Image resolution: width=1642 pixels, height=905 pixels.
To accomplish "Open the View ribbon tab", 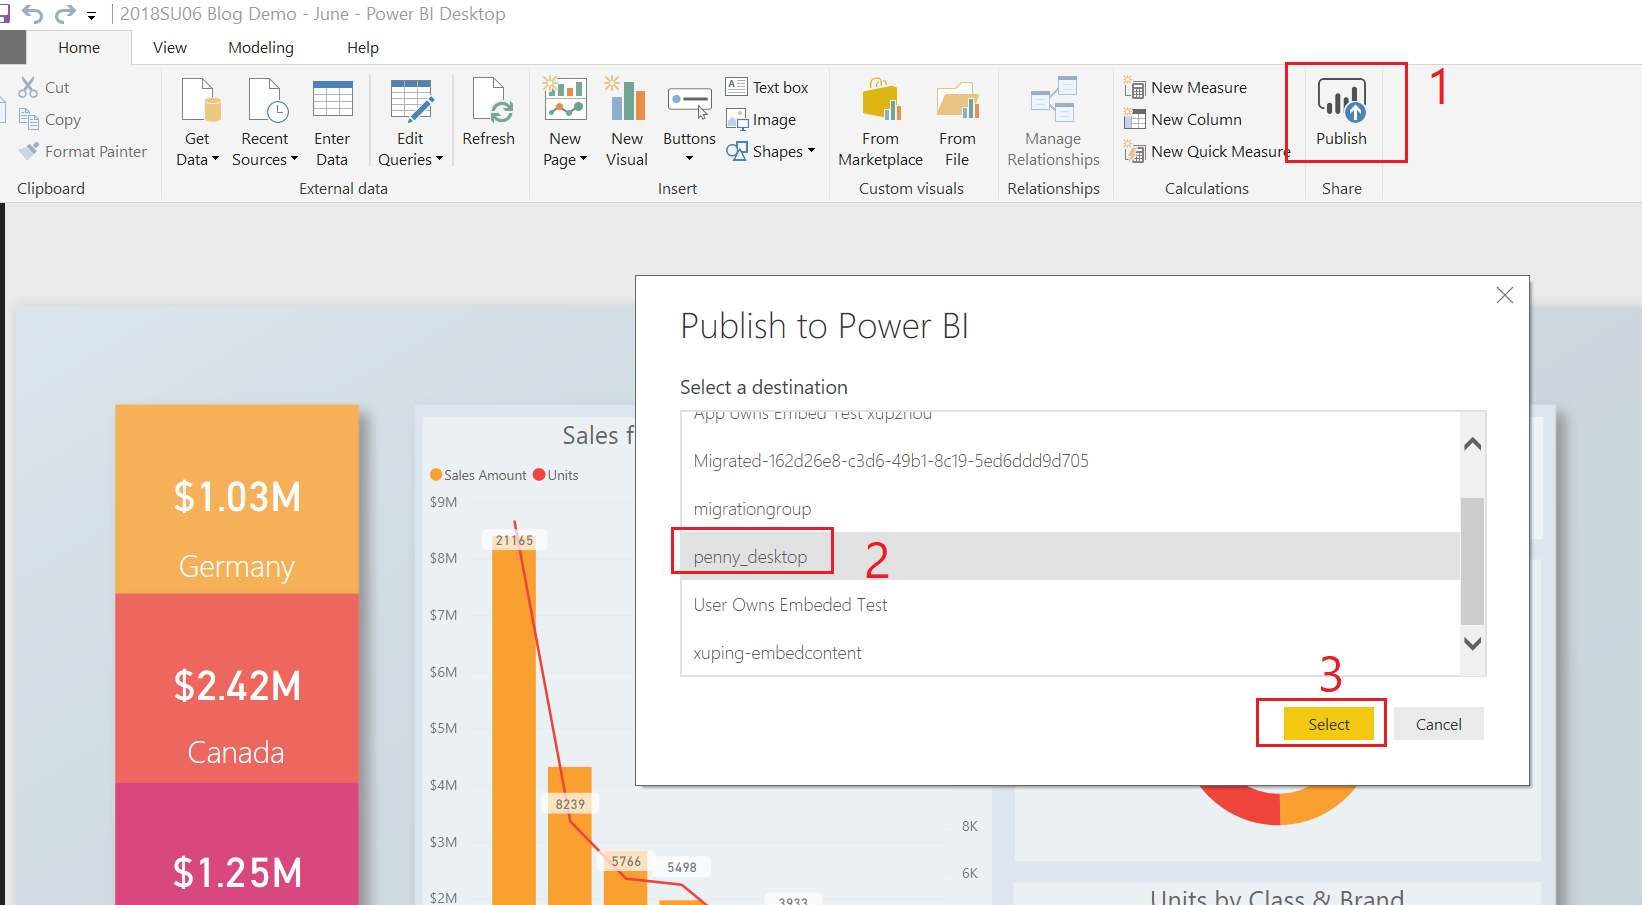I will (x=169, y=48).
